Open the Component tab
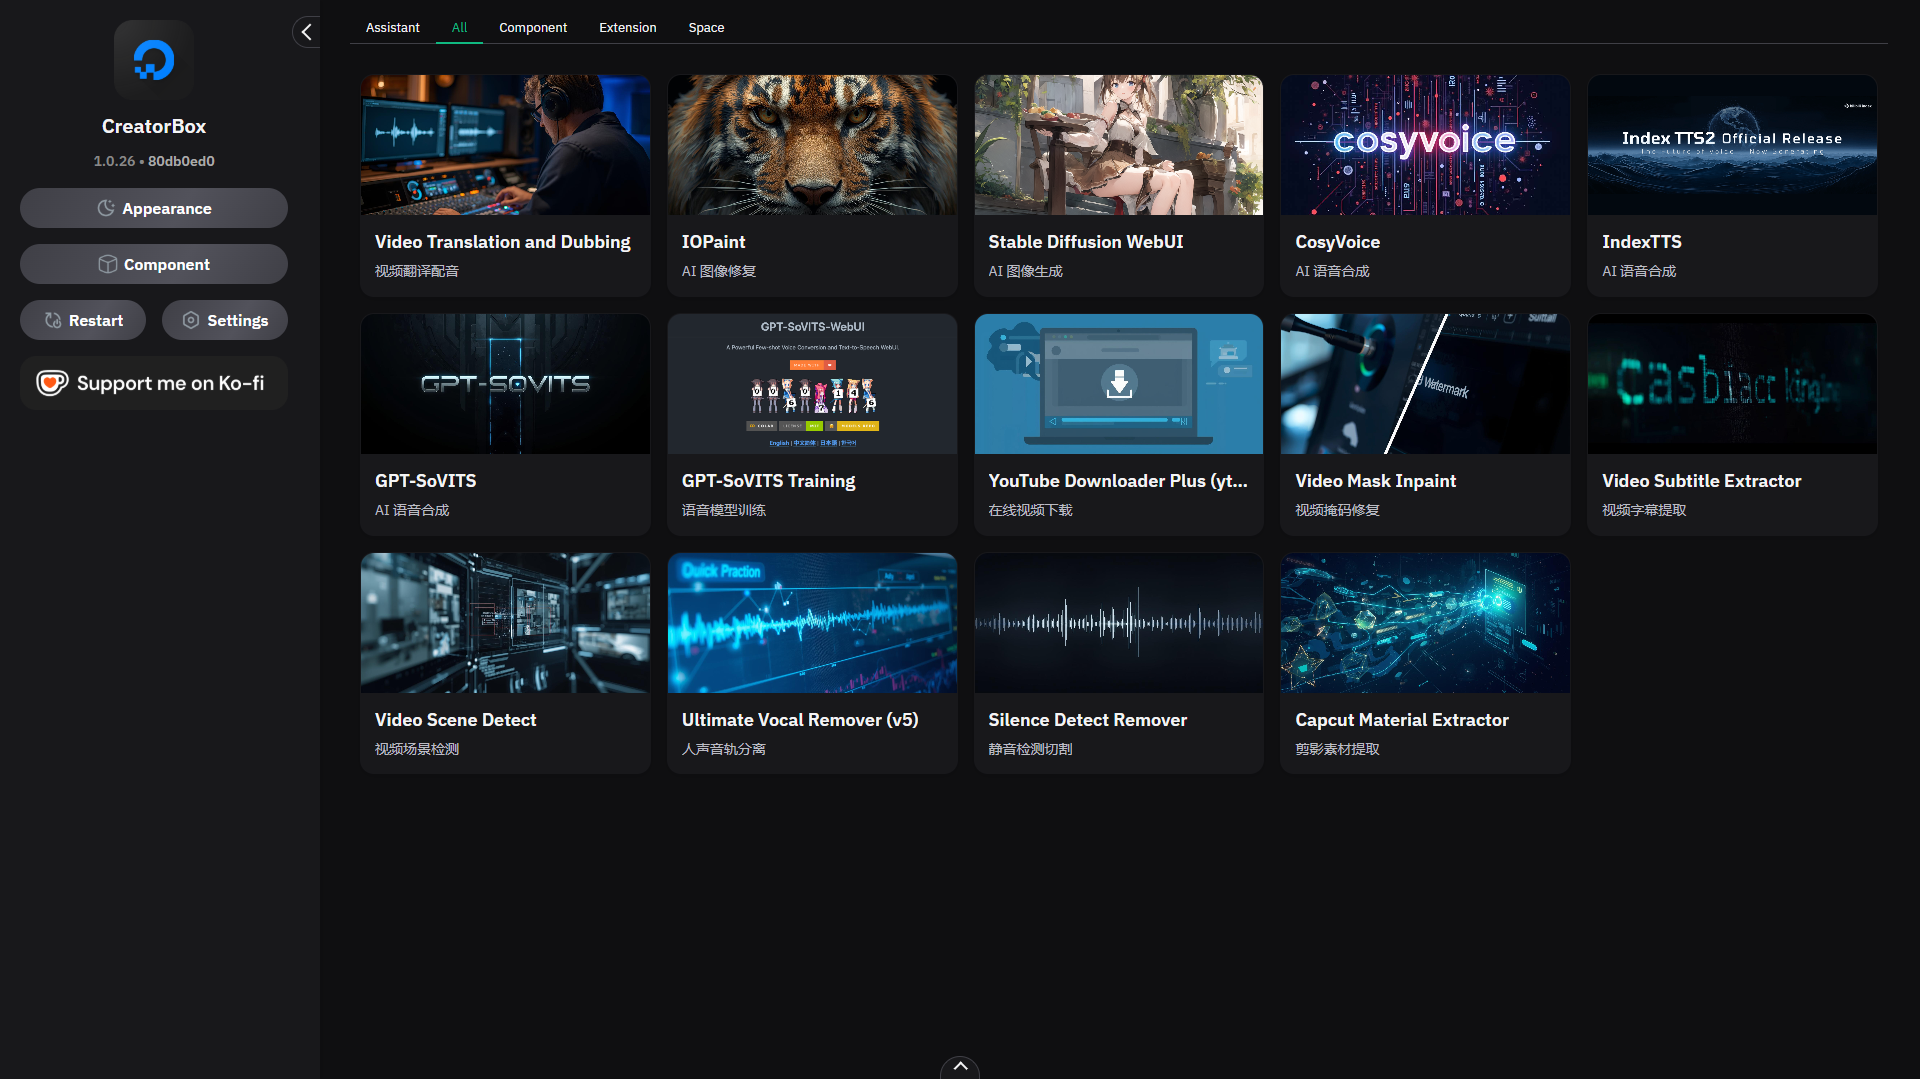 [533, 27]
